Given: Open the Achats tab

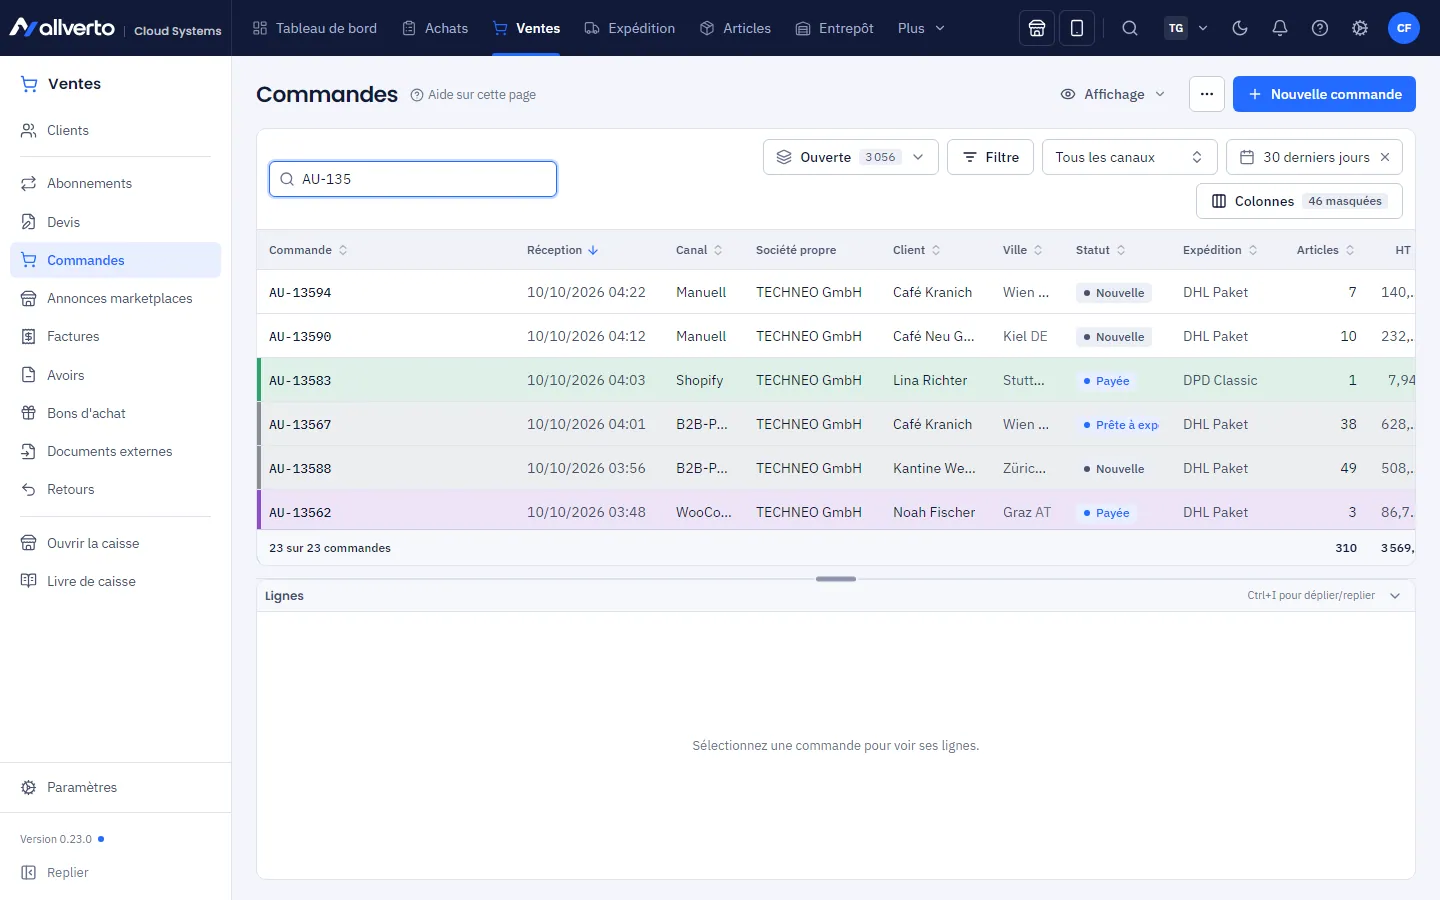Looking at the screenshot, I should (435, 28).
